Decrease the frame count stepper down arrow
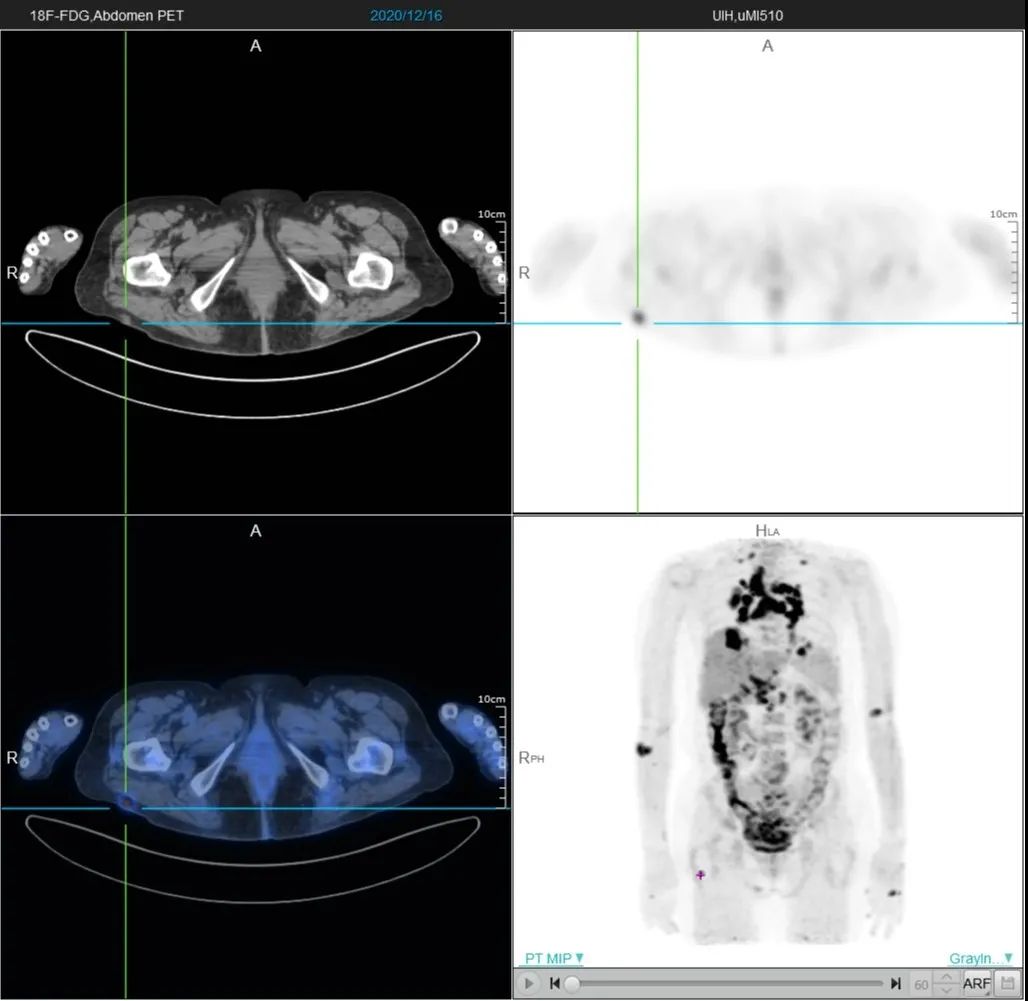 point(946,990)
